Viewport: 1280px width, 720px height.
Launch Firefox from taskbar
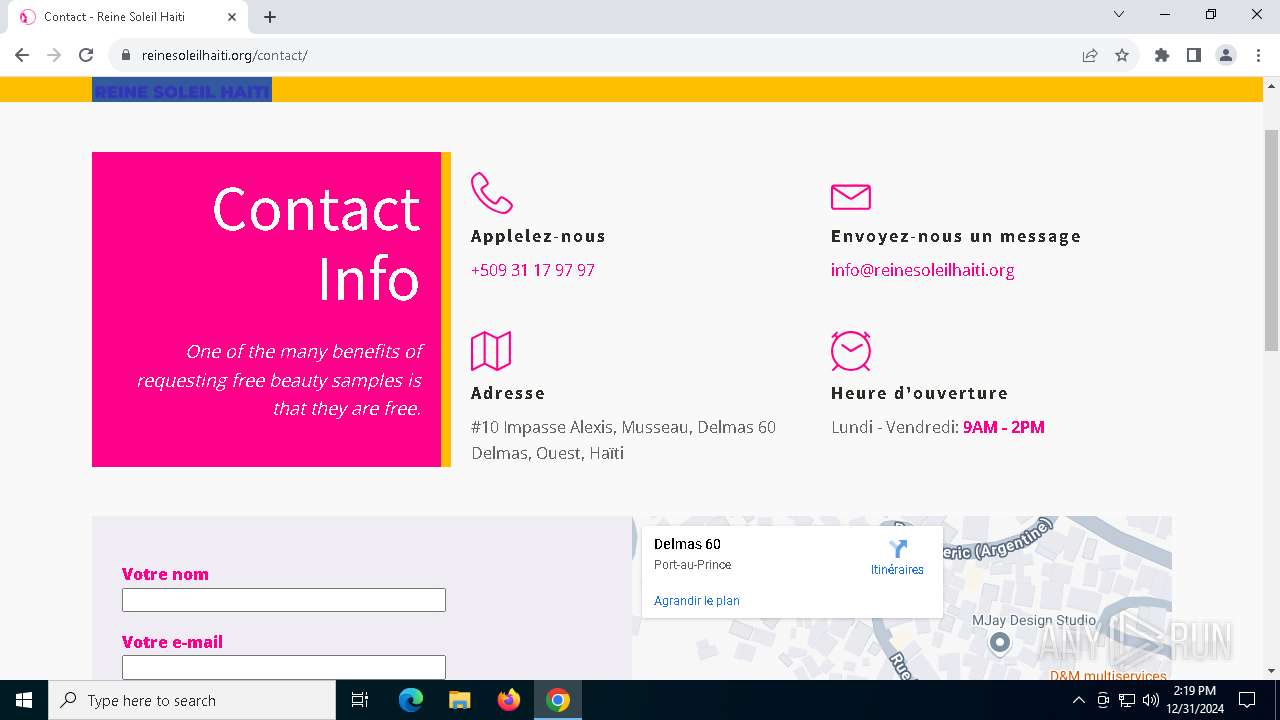[509, 700]
